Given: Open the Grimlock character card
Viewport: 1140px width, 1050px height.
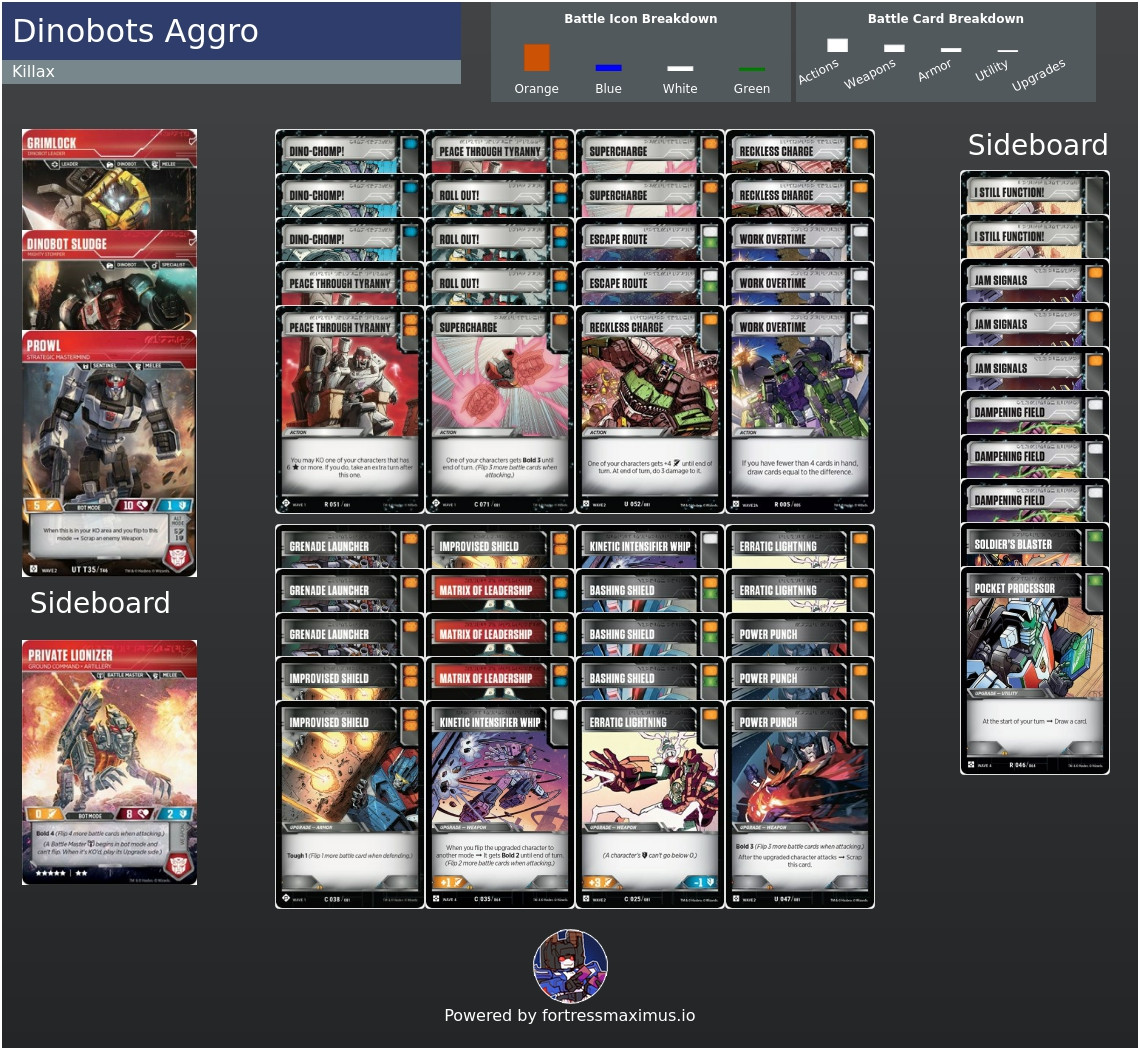Looking at the screenshot, I should tap(109, 180).
